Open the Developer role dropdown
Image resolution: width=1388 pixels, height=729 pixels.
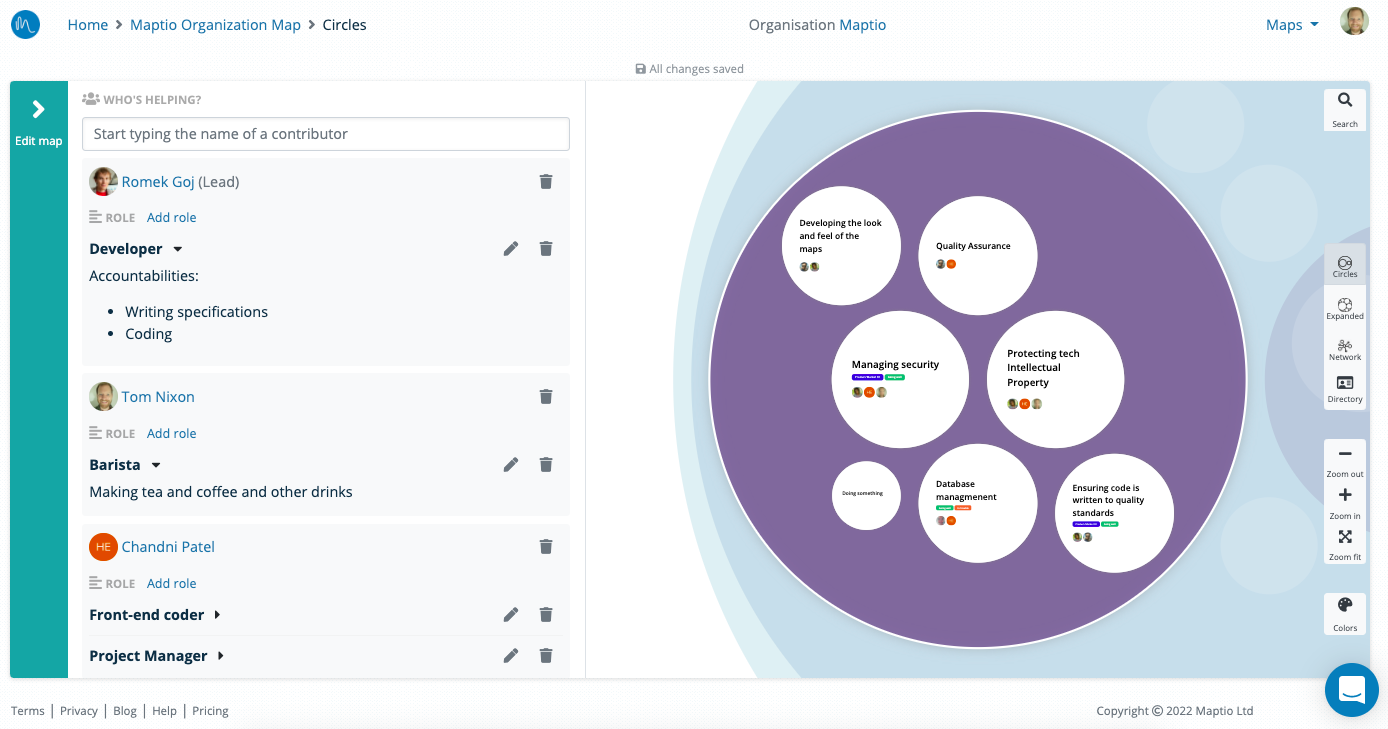pos(177,248)
